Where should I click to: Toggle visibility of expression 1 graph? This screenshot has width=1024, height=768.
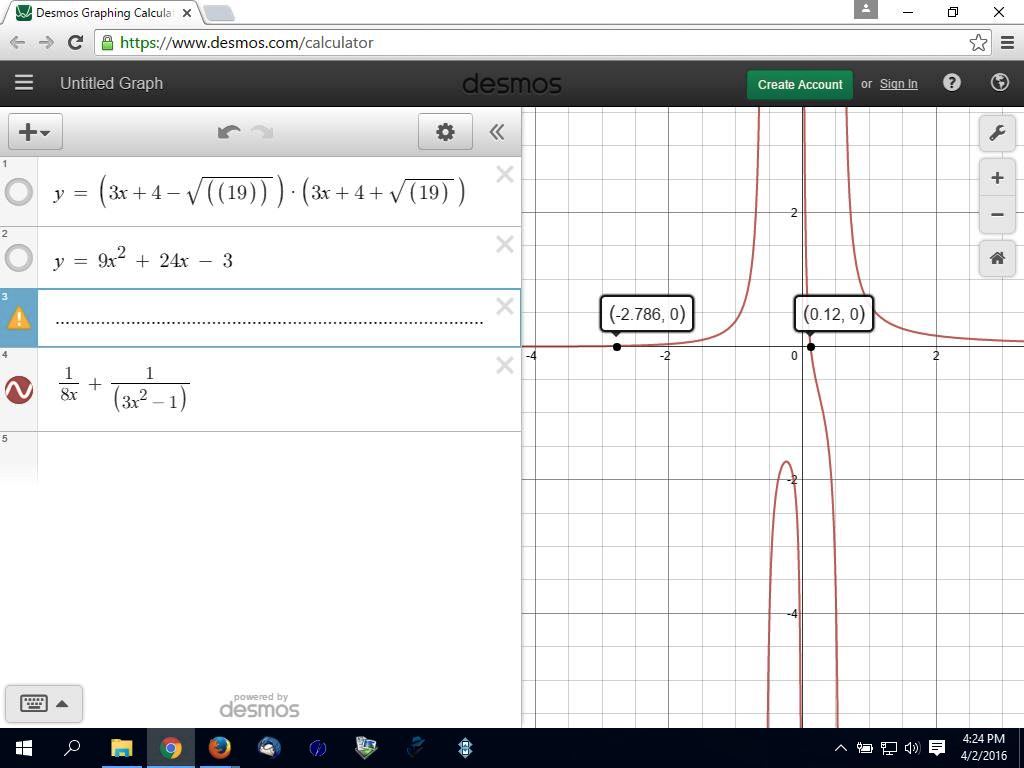[x=19, y=193]
